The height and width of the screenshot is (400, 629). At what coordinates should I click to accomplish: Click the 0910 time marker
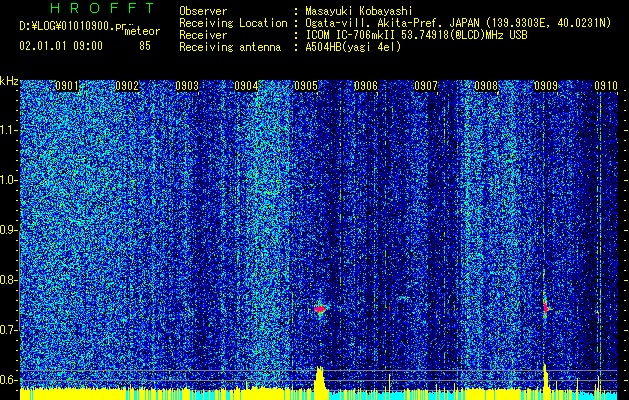(x=606, y=86)
